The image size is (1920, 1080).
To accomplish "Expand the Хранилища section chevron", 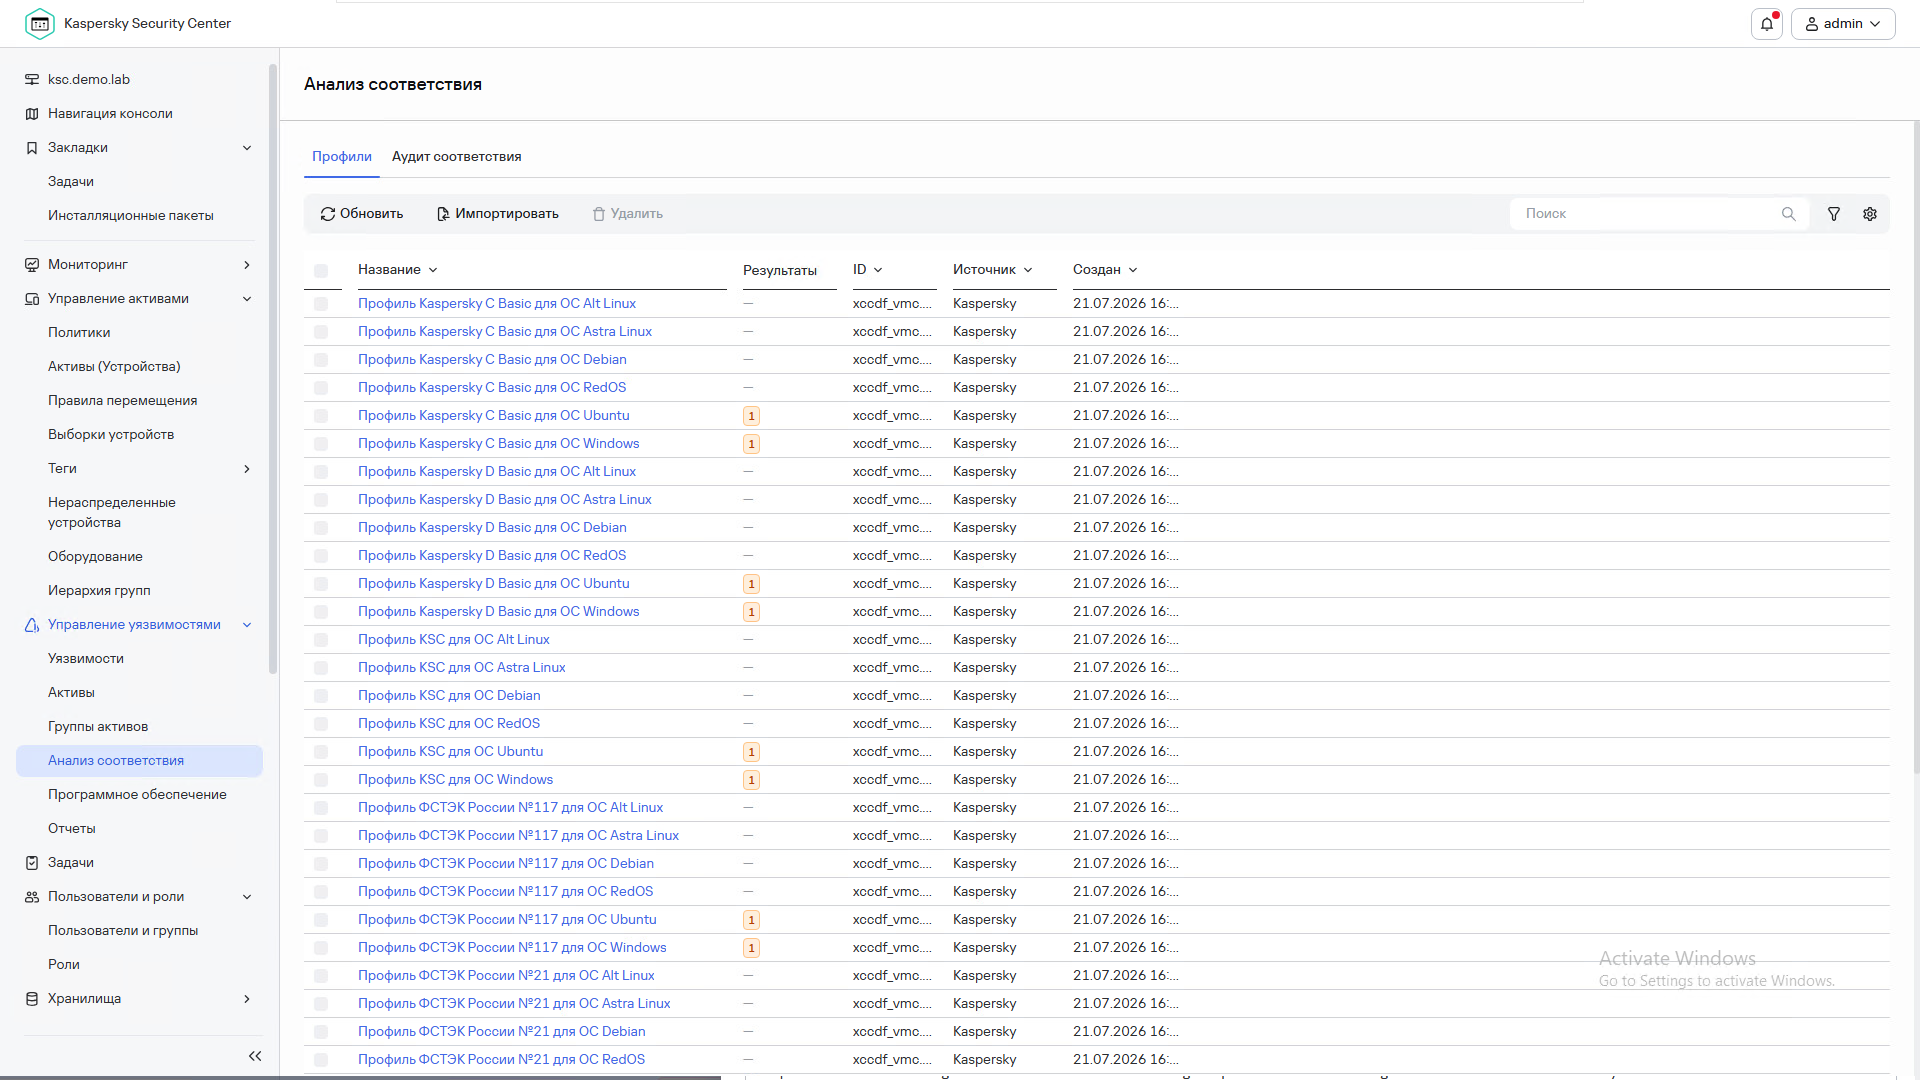I will click(x=247, y=999).
